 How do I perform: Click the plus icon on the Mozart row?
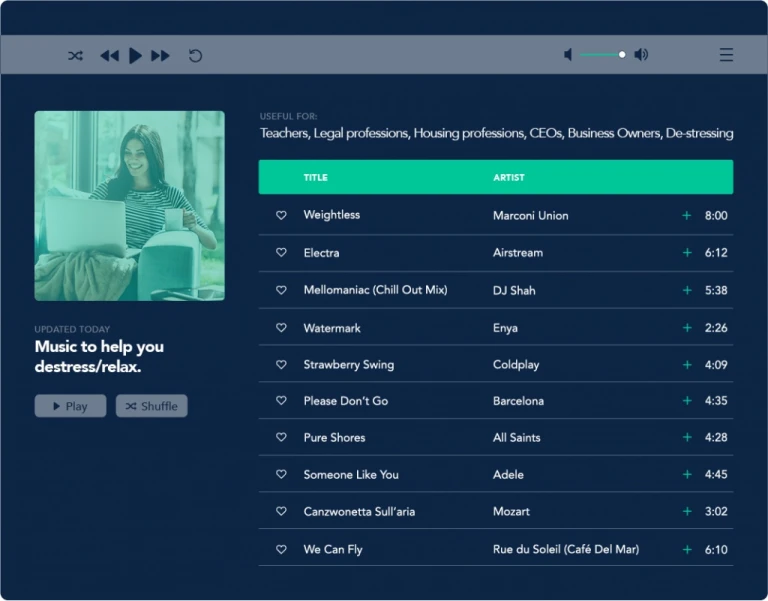point(687,511)
